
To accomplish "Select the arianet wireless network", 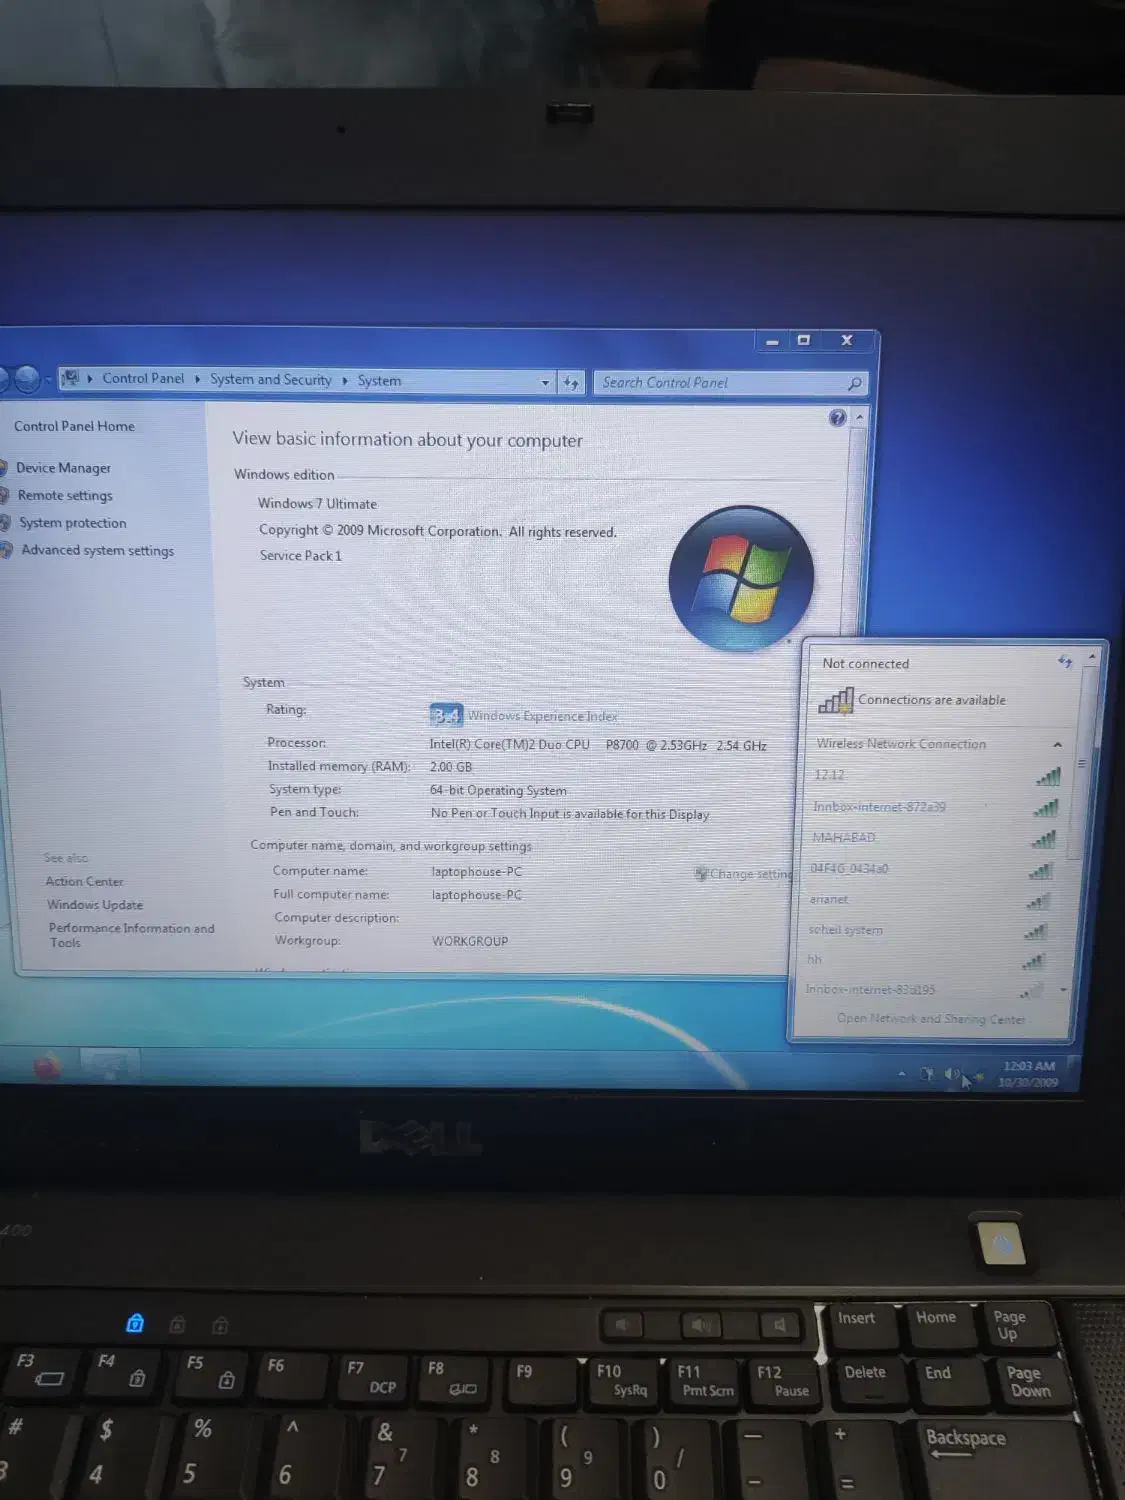I will tap(930, 900).
